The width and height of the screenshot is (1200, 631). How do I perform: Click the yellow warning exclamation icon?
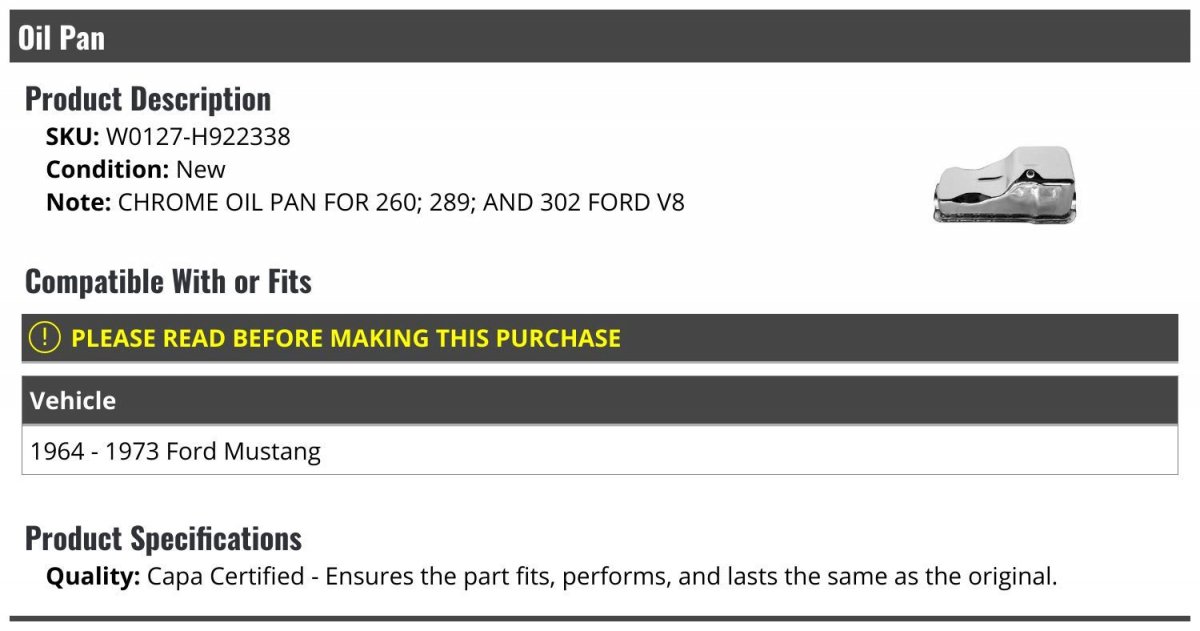pos(45,338)
